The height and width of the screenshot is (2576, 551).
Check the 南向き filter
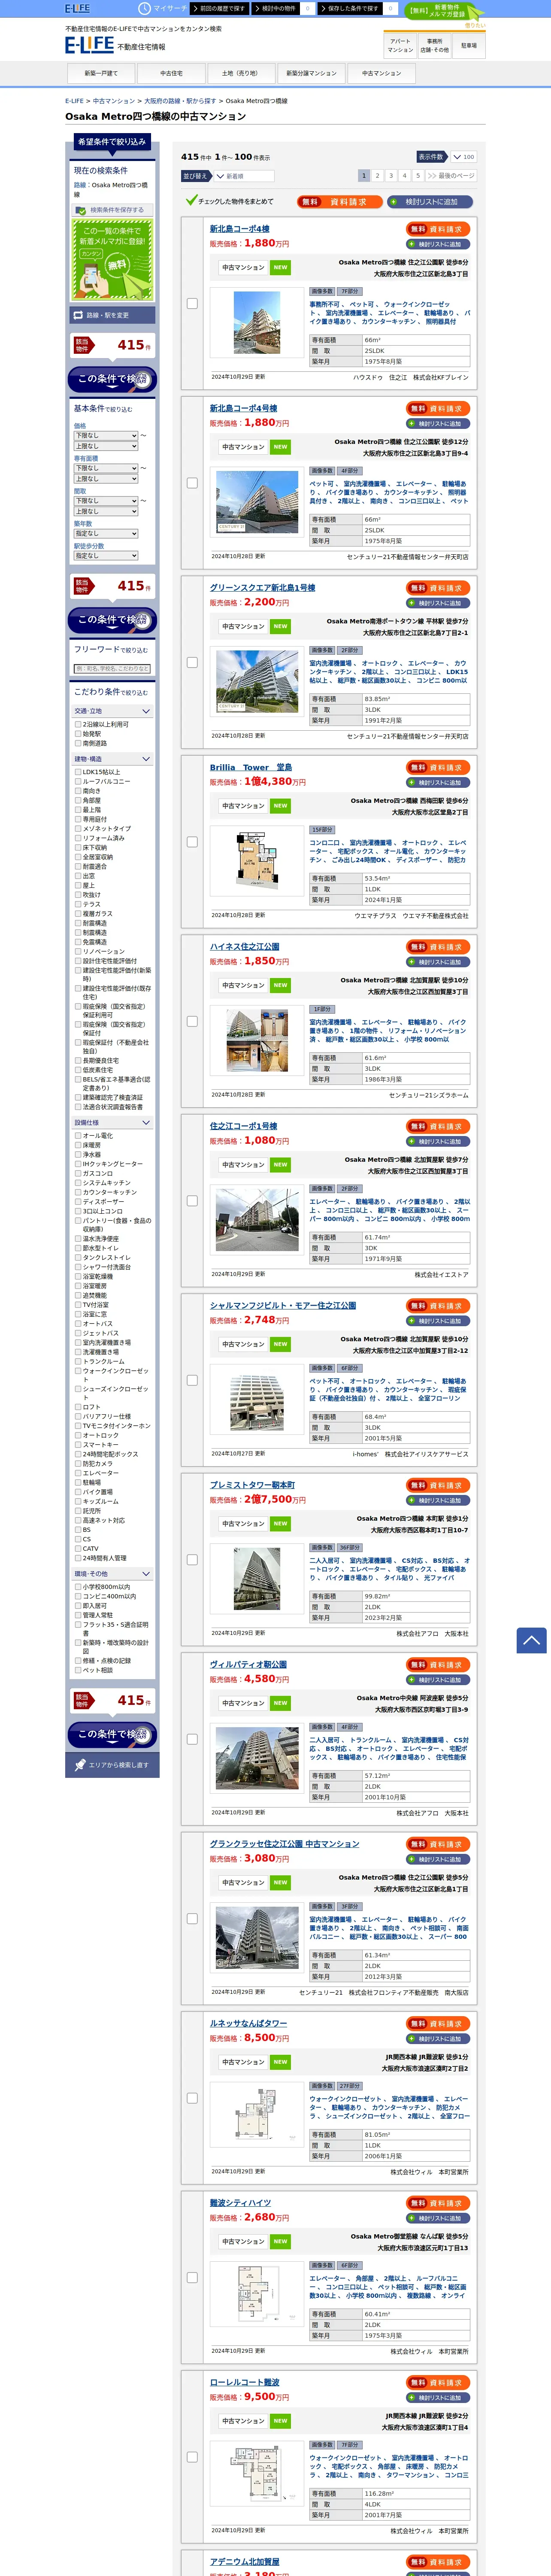[79, 791]
